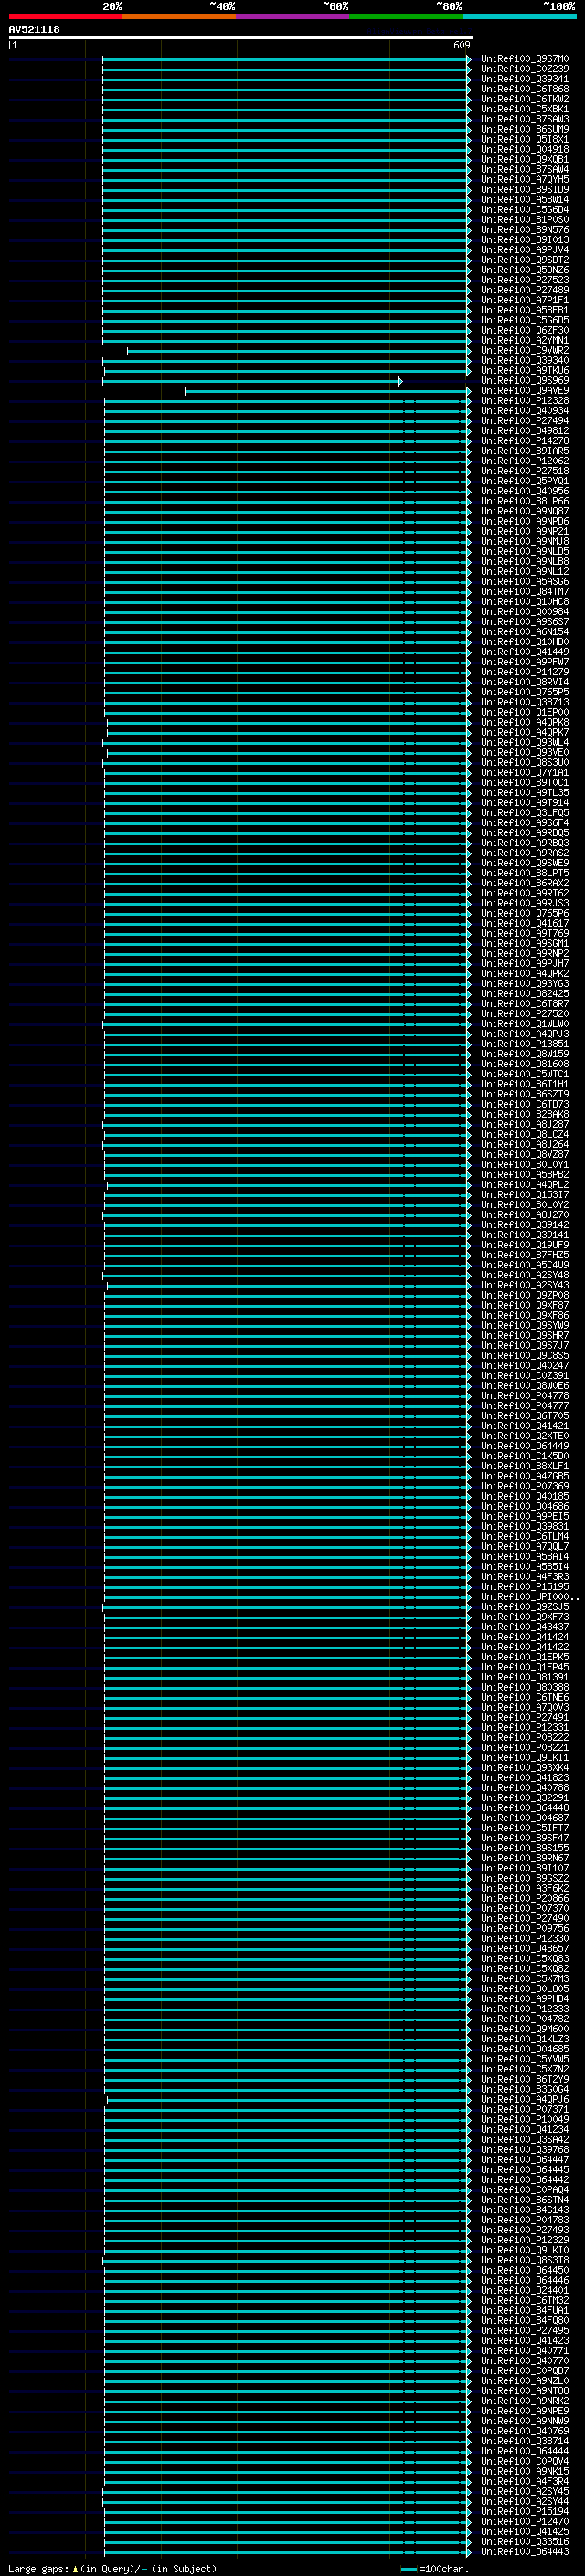Image resolution: width=585 pixels, height=2576 pixels.
Task: Click the red 20% identity legend segment
Action: click(65, 16)
